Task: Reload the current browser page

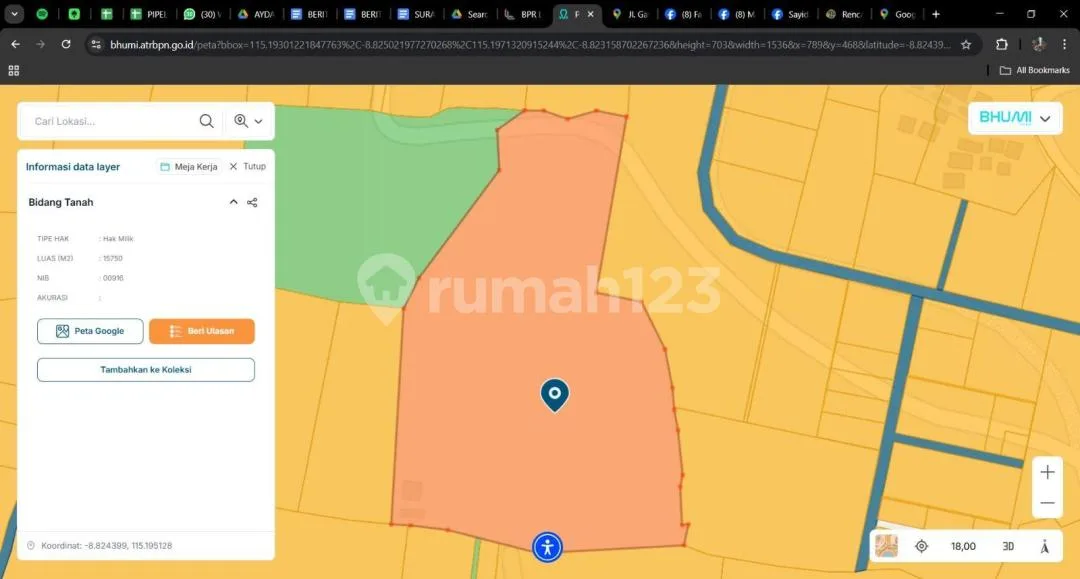Action: click(x=66, y=44)
